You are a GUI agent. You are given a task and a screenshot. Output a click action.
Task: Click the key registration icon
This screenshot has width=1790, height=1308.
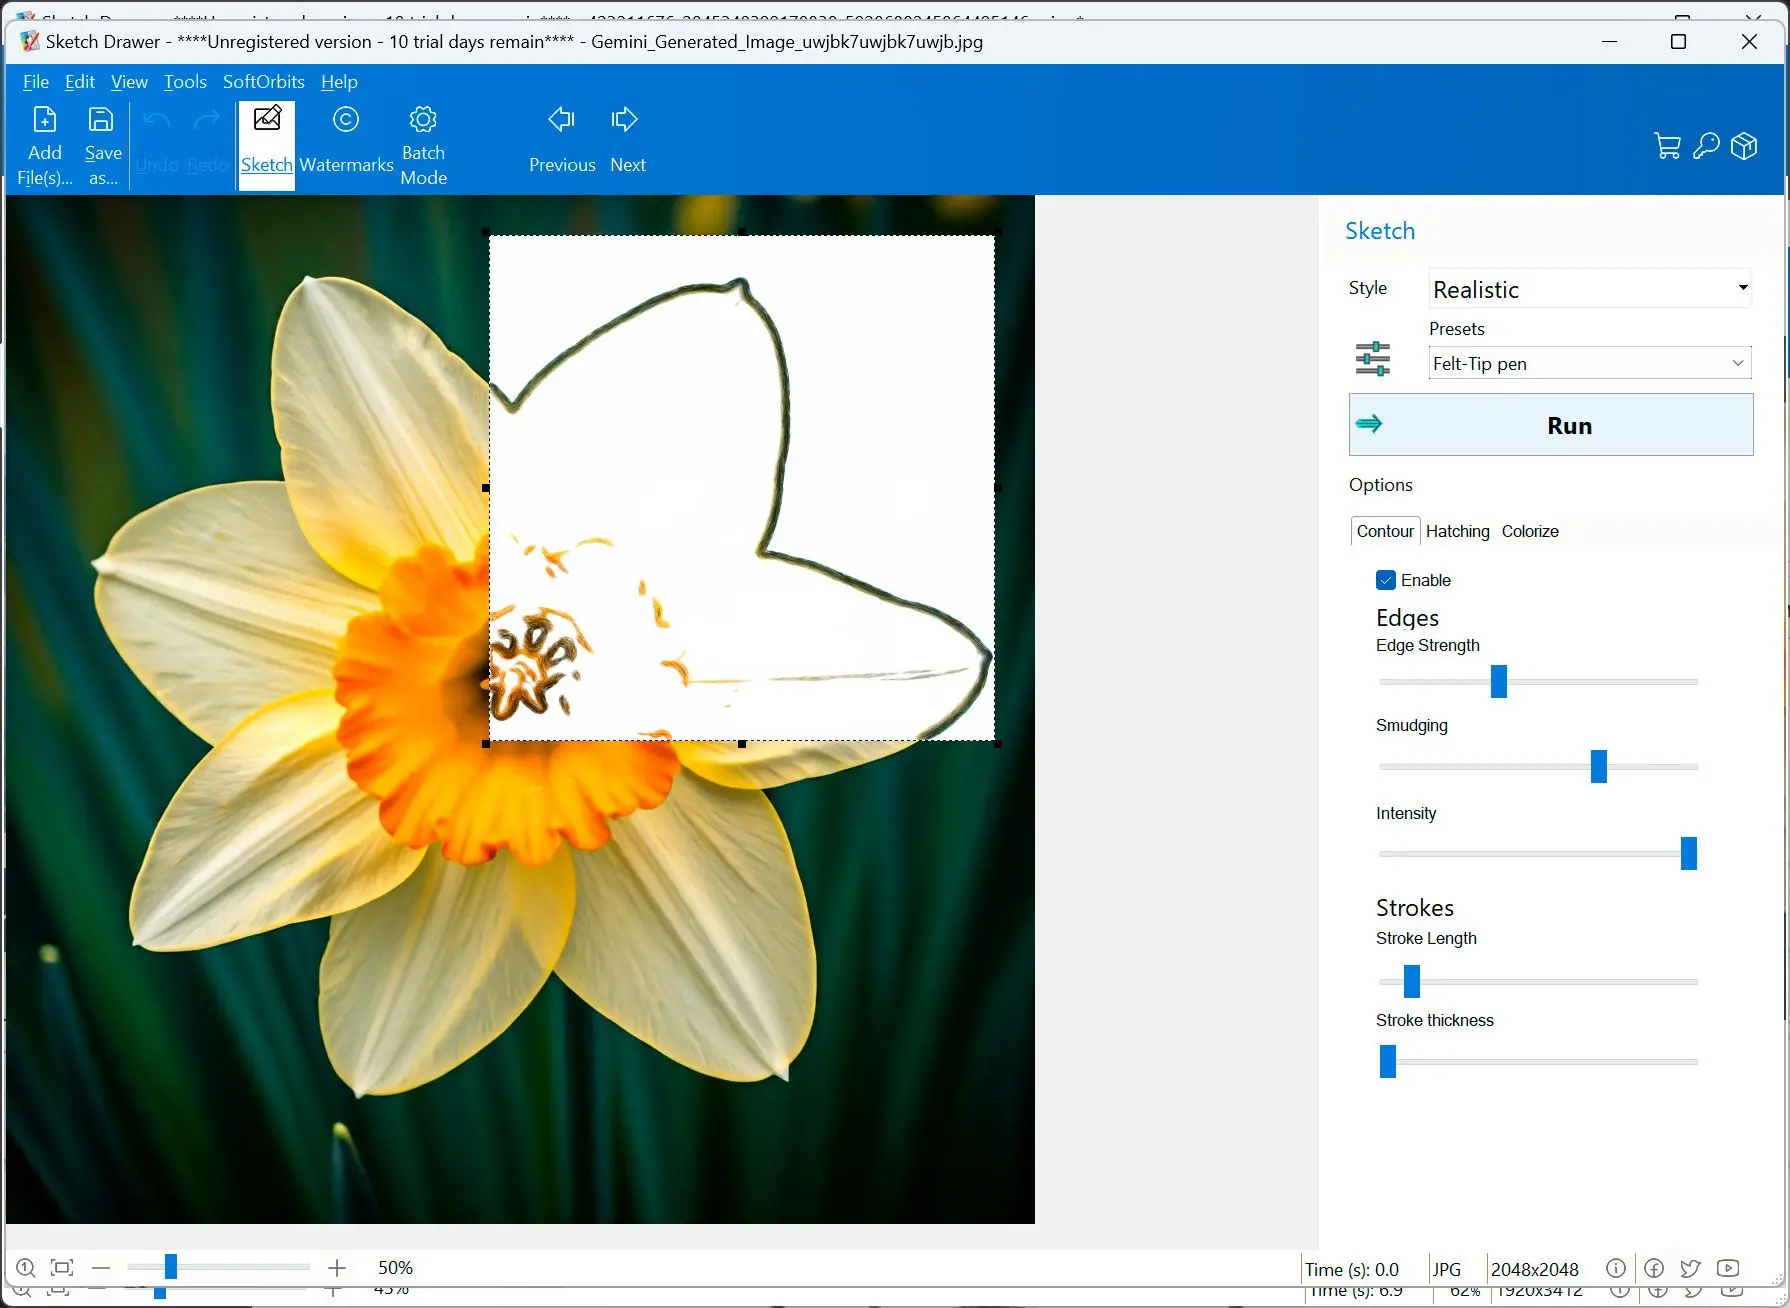tap(1706, 146)
